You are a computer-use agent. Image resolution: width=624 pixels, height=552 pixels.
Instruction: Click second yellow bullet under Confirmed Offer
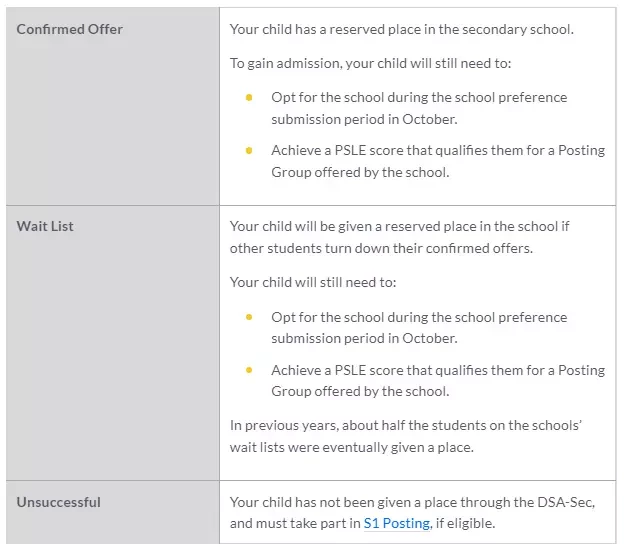pos(249,150)
